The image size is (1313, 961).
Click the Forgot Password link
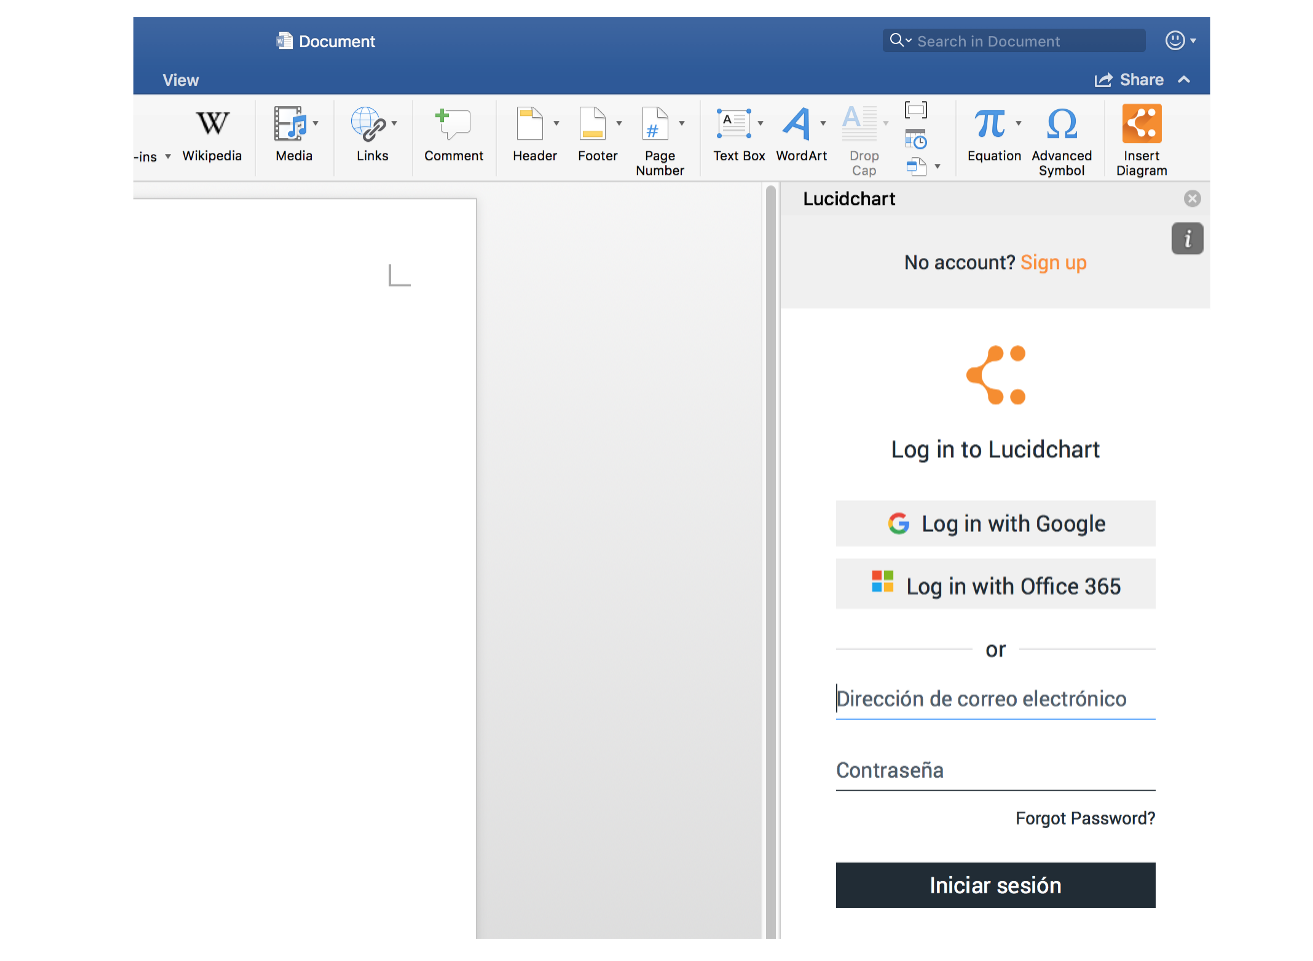click(x=1085, y=819)
